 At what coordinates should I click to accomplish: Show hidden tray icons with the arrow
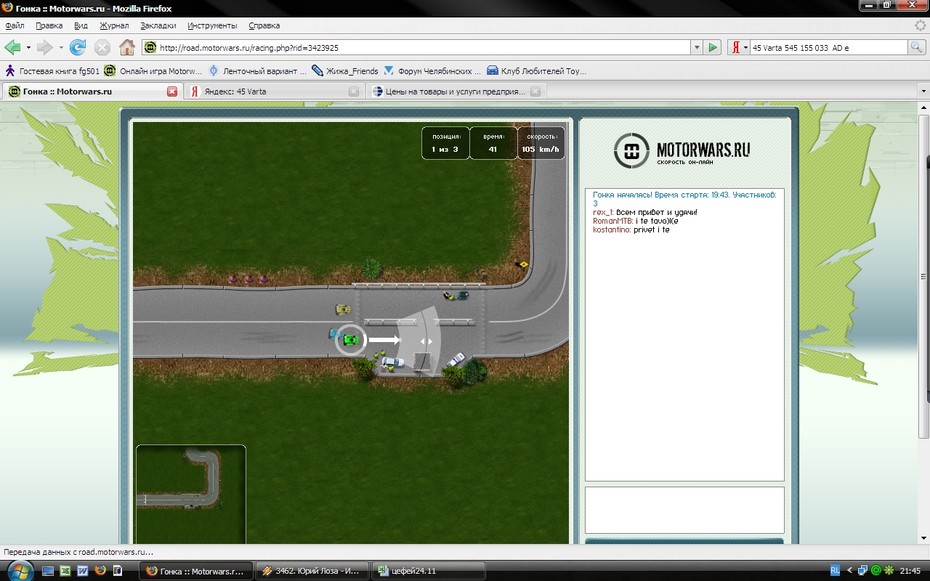(849, 571)
